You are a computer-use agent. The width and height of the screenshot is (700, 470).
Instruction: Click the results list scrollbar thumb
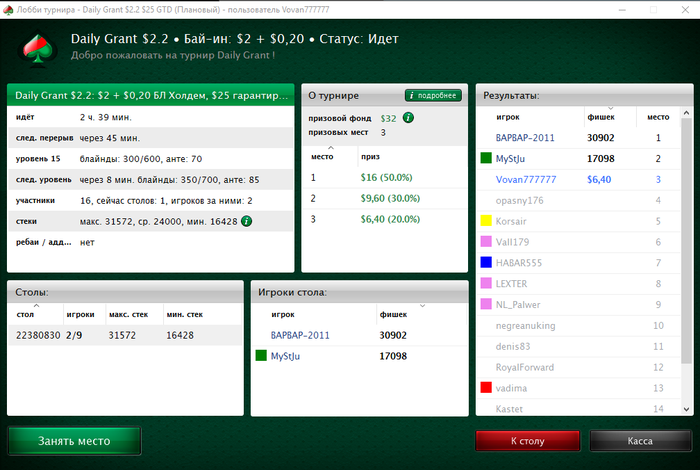tap(686, 241)
